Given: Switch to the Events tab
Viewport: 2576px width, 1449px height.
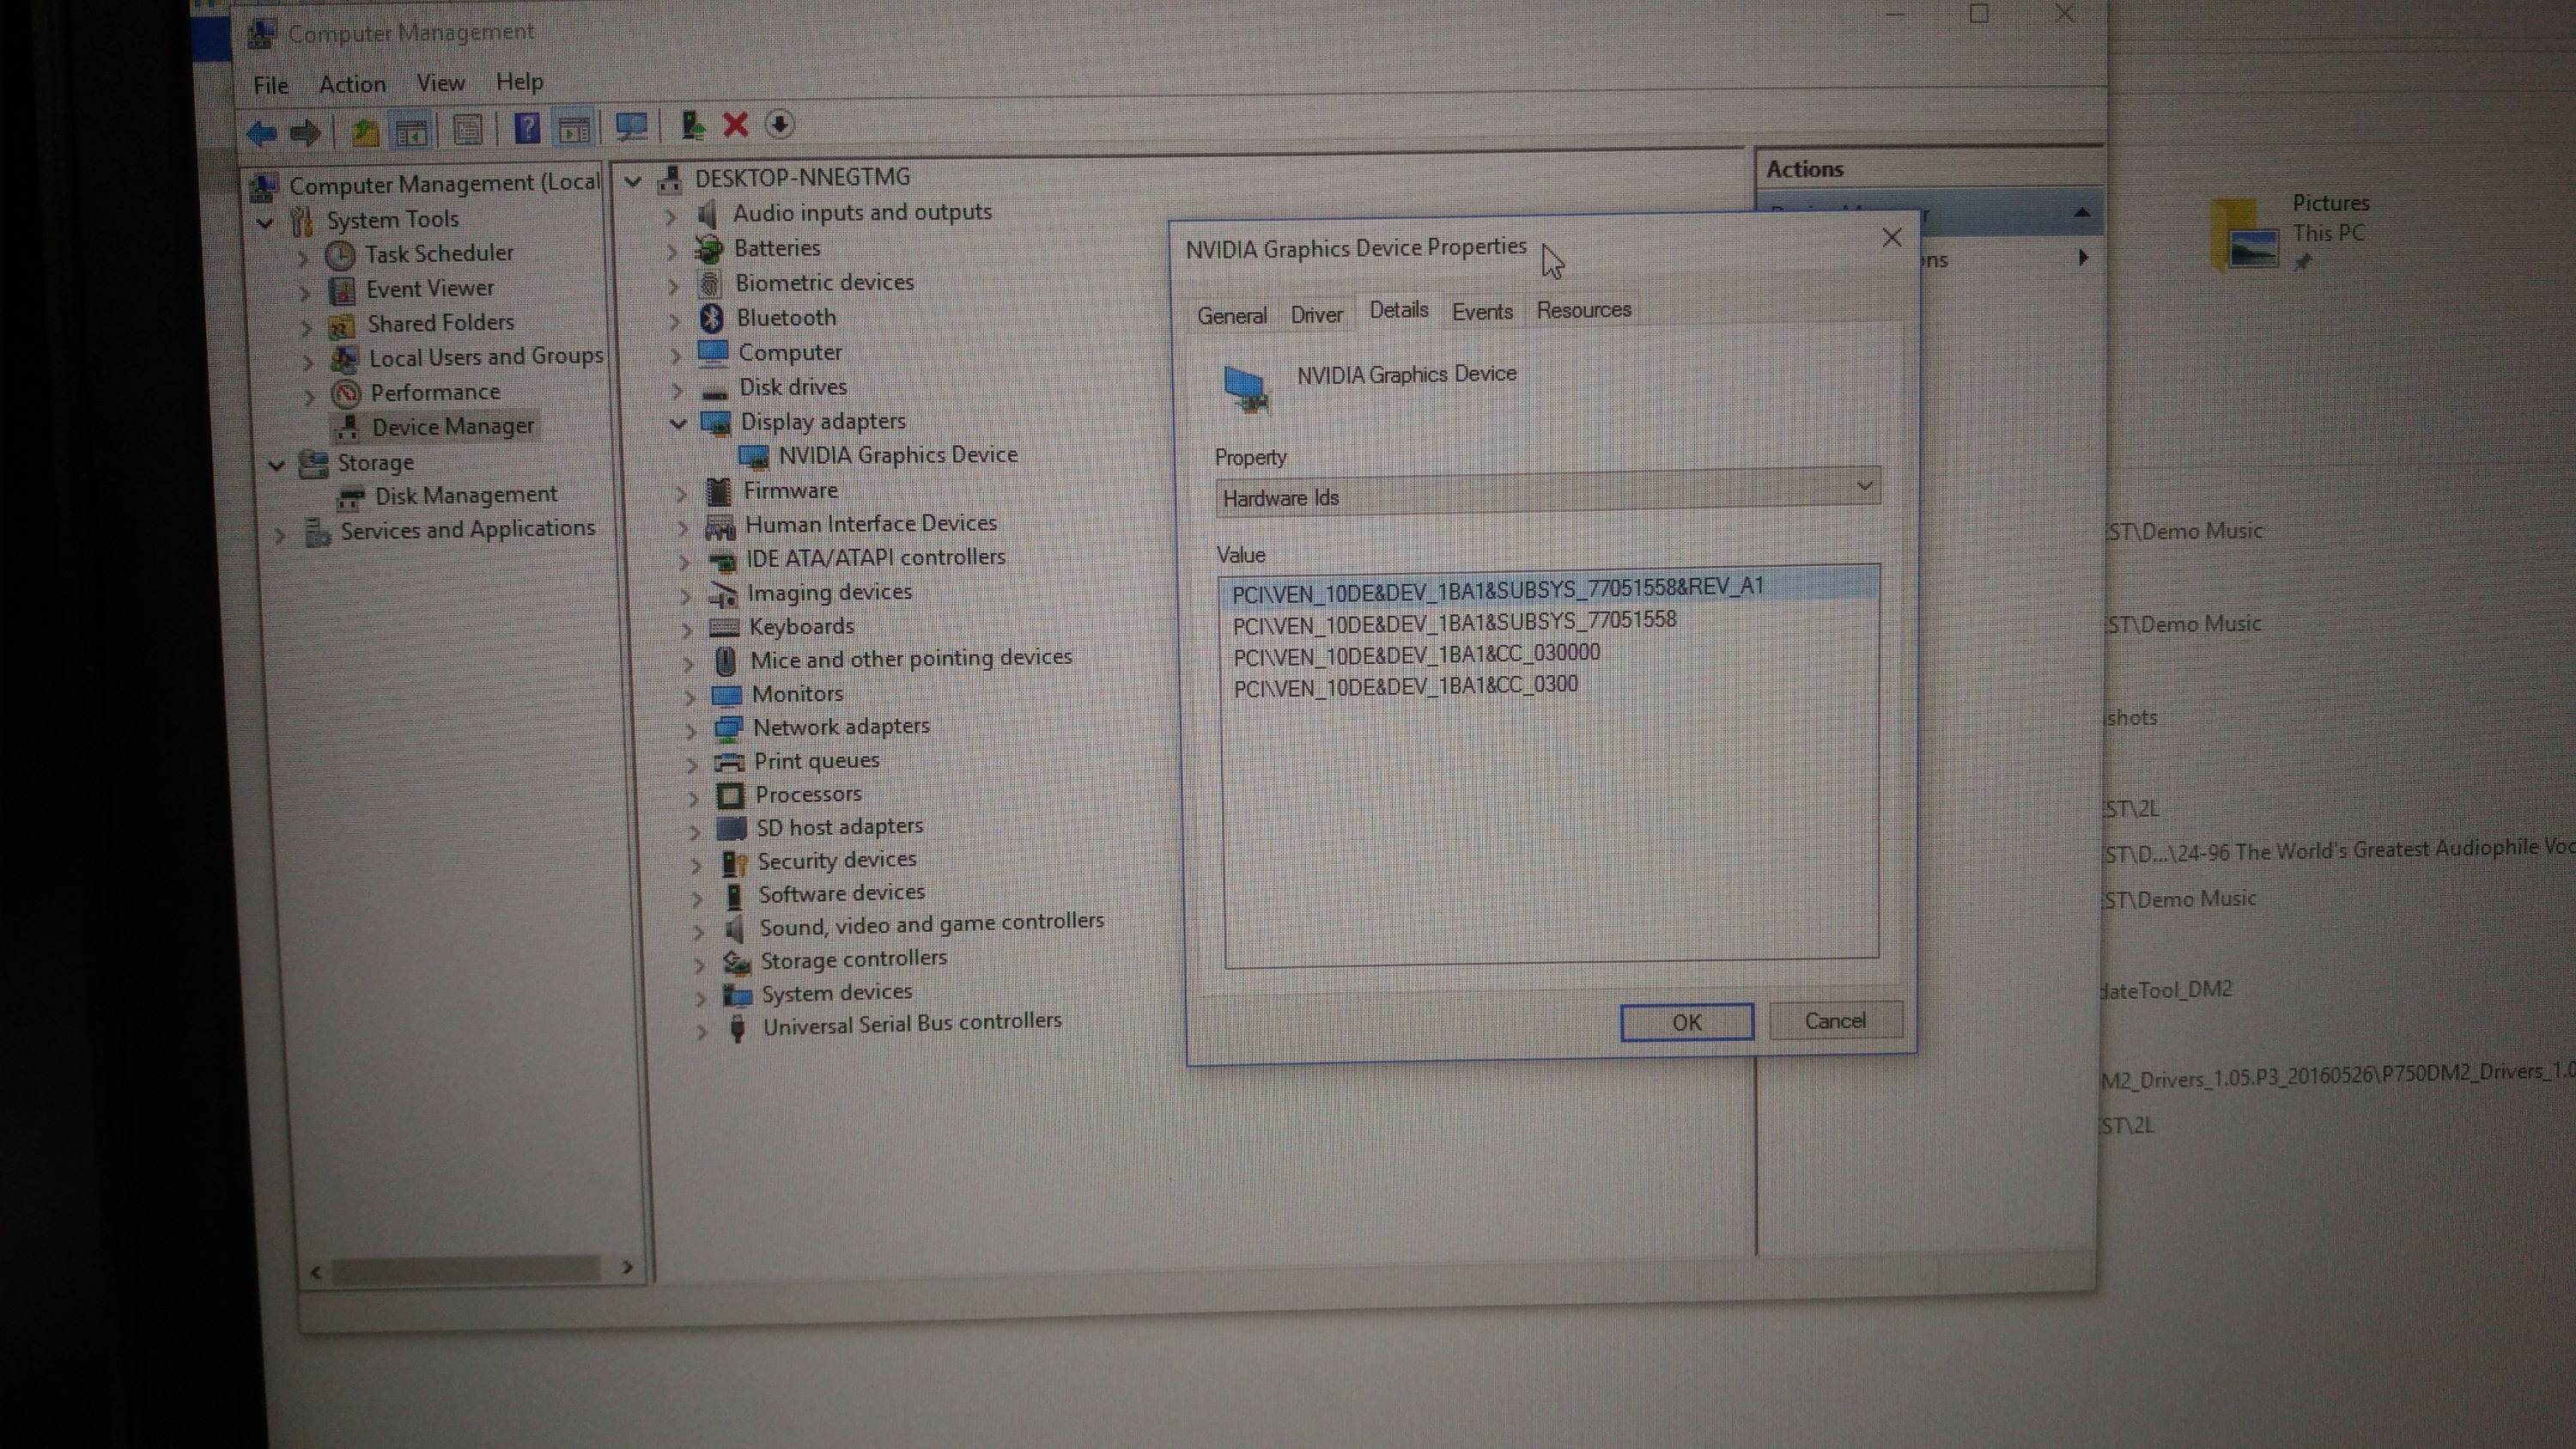Looking at the screenshot, I should point(1482,312).
